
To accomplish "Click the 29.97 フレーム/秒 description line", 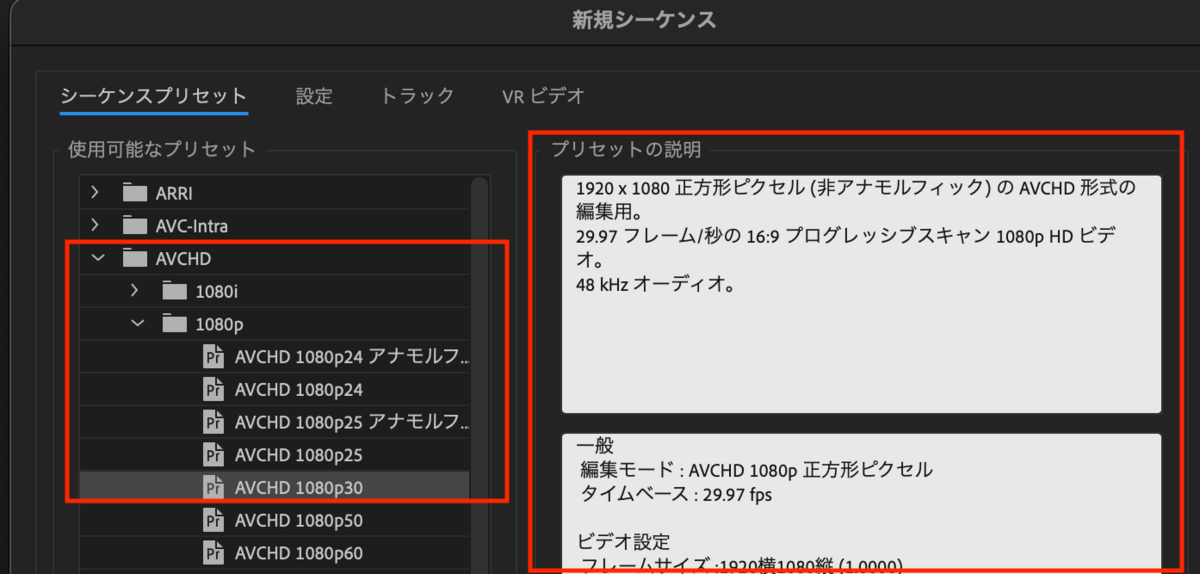I will tap(846, 248).
